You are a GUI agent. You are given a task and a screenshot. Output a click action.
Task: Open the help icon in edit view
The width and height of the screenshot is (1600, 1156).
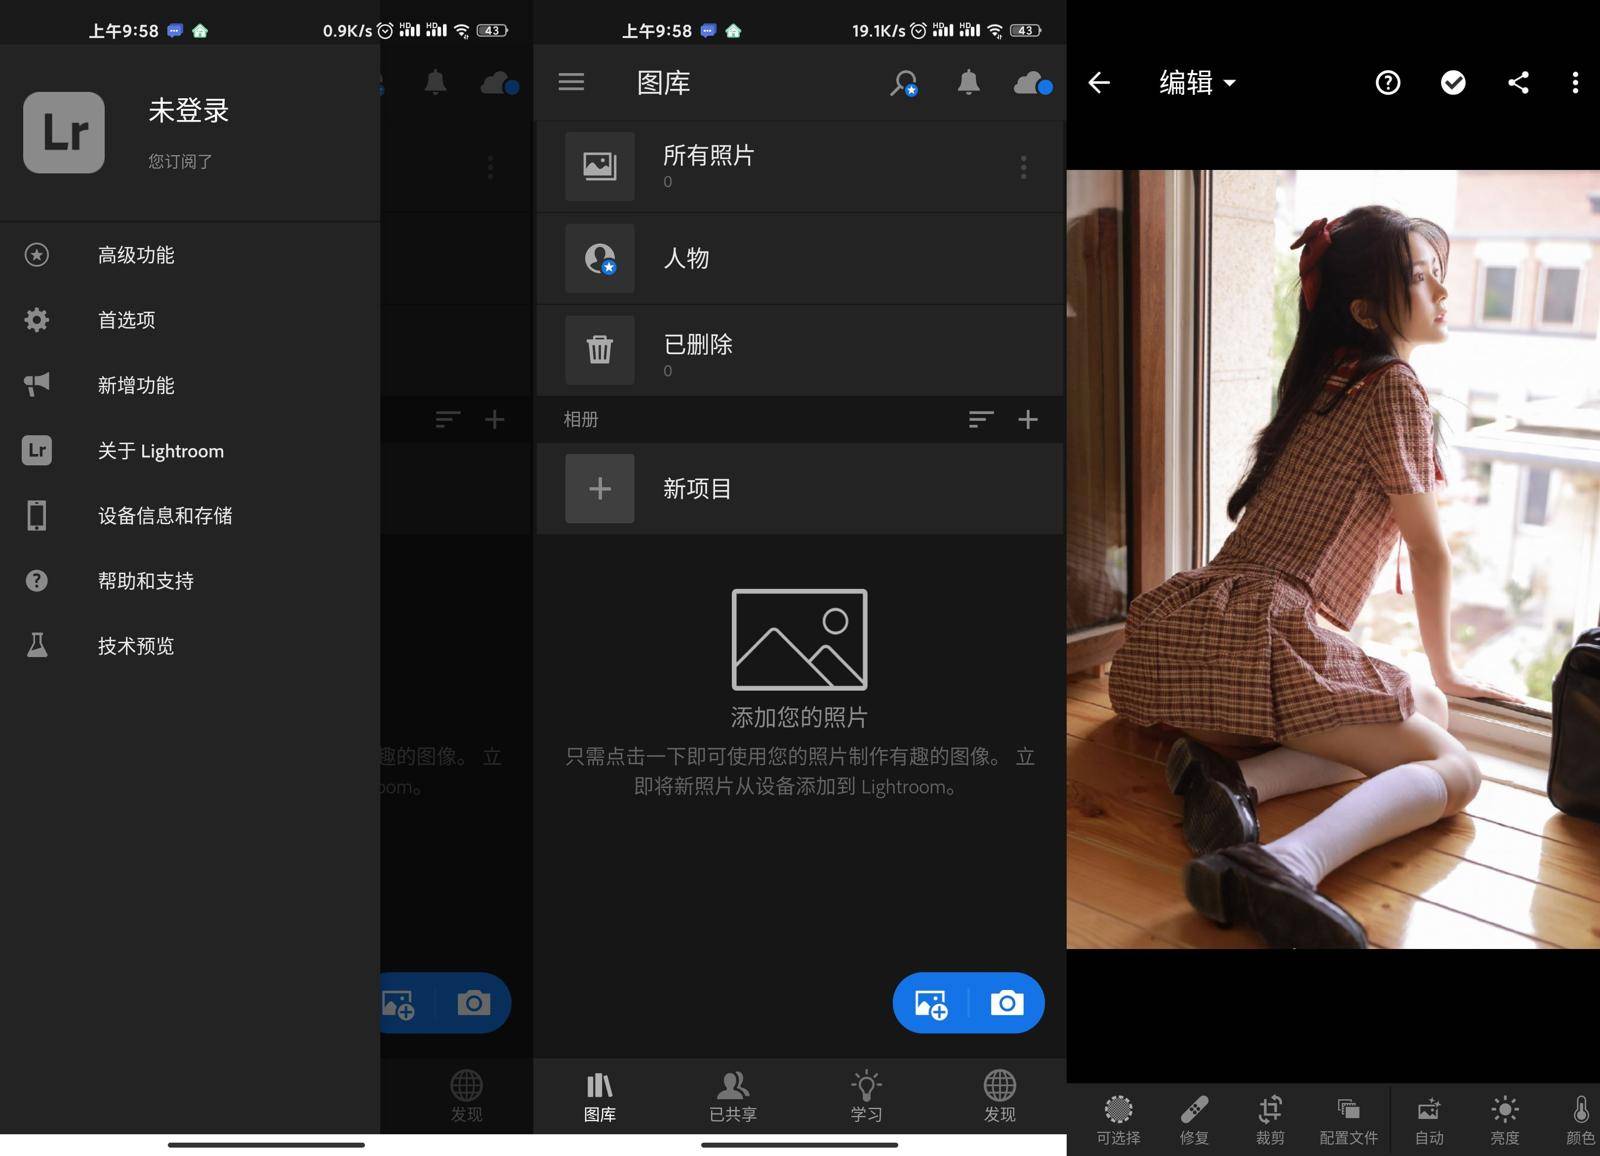pos(1387,83)
